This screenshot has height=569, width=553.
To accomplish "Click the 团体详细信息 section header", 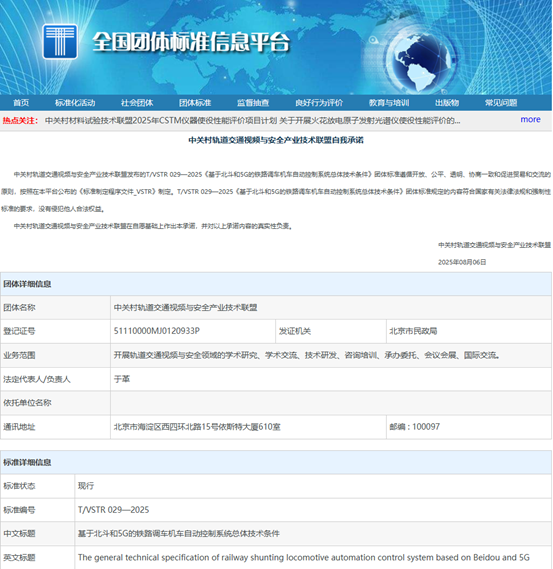I will point(276,284).
